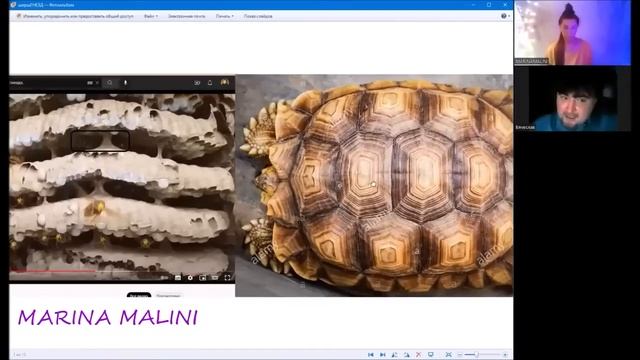This screenshot has width=640, height=360.
Task: Zoom out with the minus button
Action: point(460,355)
